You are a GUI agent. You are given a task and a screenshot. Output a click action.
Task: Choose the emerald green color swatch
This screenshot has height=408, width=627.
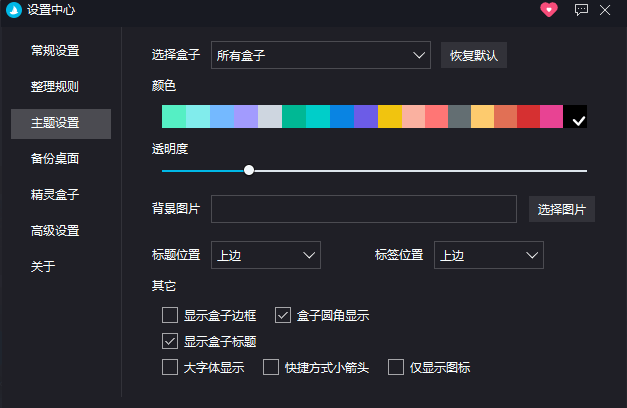coord(294,116)
